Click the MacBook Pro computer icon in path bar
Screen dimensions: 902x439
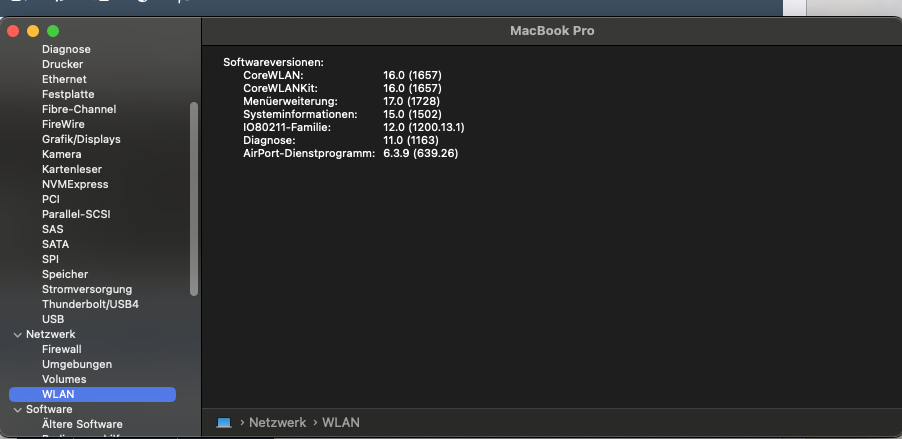(x=224, y=423)
